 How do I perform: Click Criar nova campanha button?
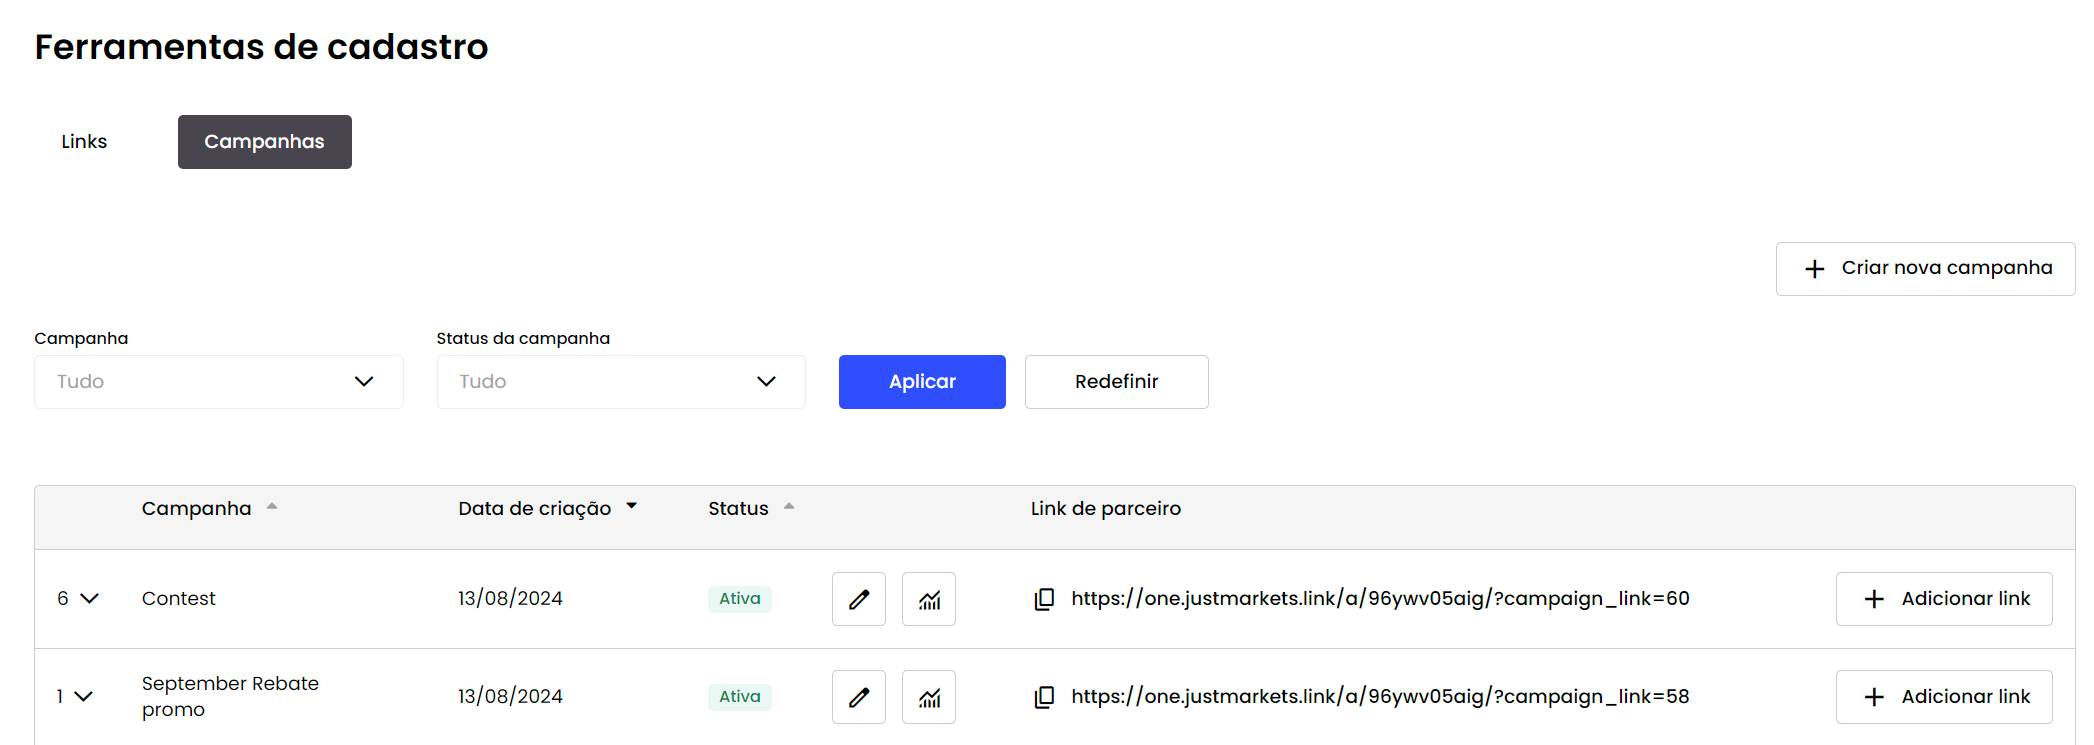pyautogui.click(x=1925, y=269)
